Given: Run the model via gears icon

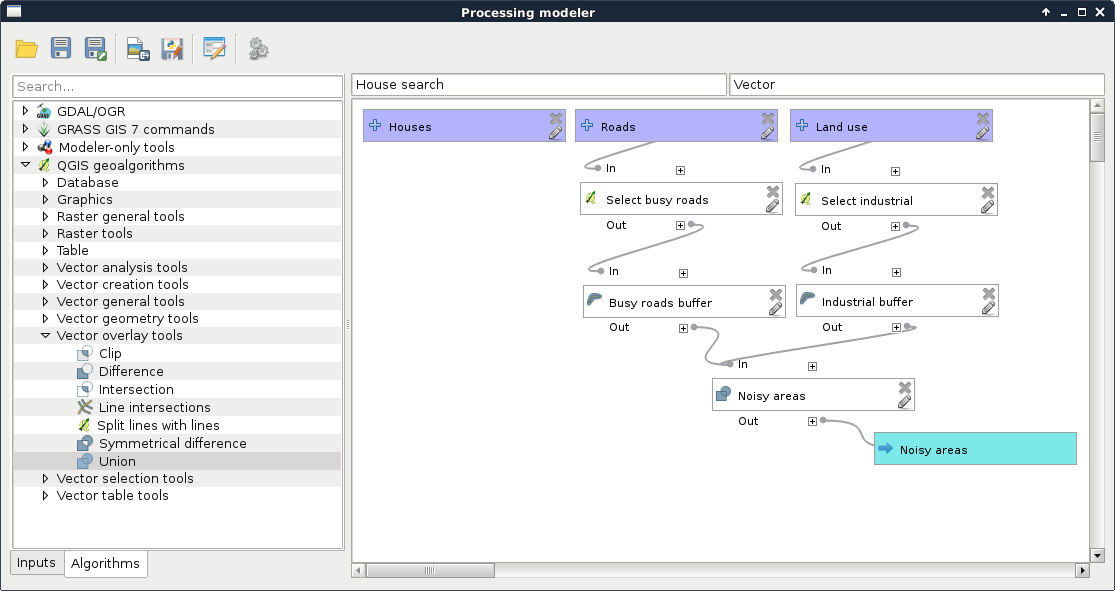Looking at the screenshot, I should 258,49.
